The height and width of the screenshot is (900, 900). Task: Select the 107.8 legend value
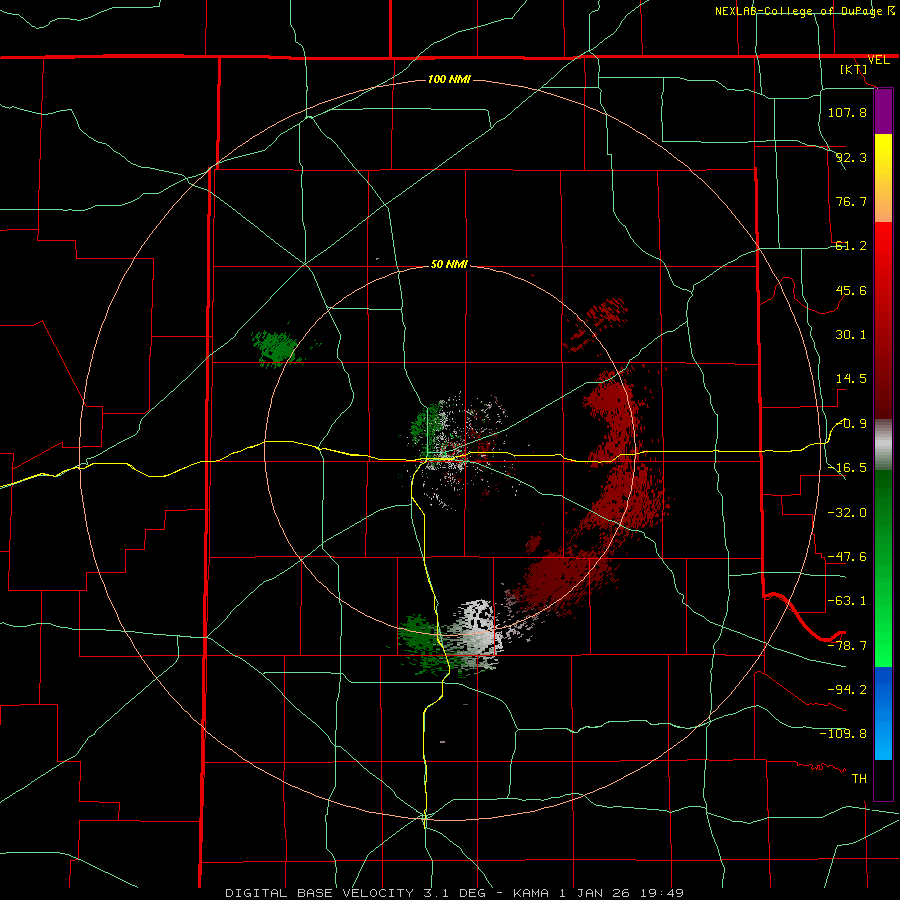pyautogui.click(x=847, y=112)
